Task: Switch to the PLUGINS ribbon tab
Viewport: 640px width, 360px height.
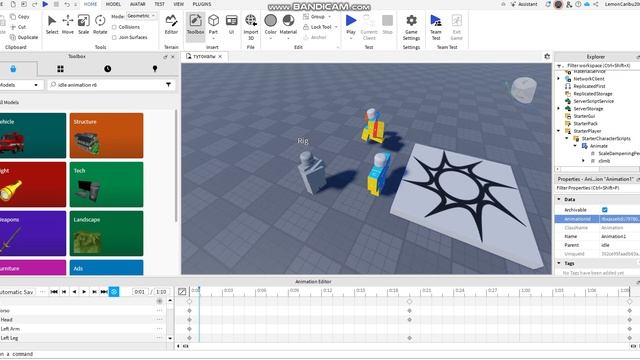Action: pos(202,4)
